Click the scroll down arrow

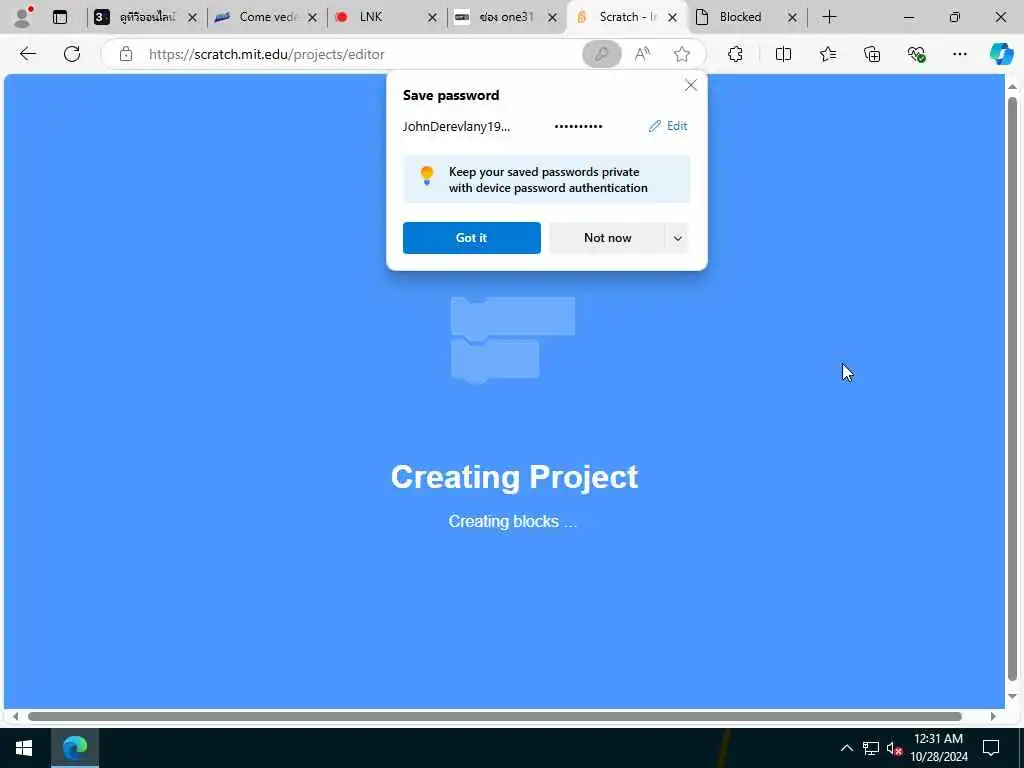click(x=1012, y=697)
